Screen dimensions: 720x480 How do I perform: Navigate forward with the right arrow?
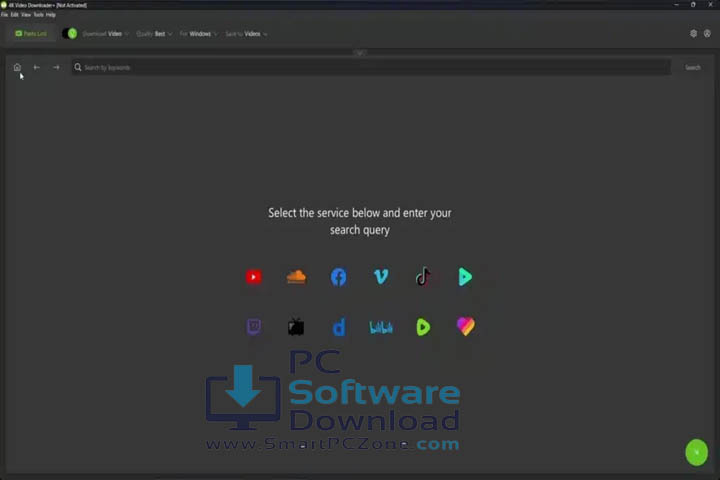pyautogui.click(x=56, y=67)
